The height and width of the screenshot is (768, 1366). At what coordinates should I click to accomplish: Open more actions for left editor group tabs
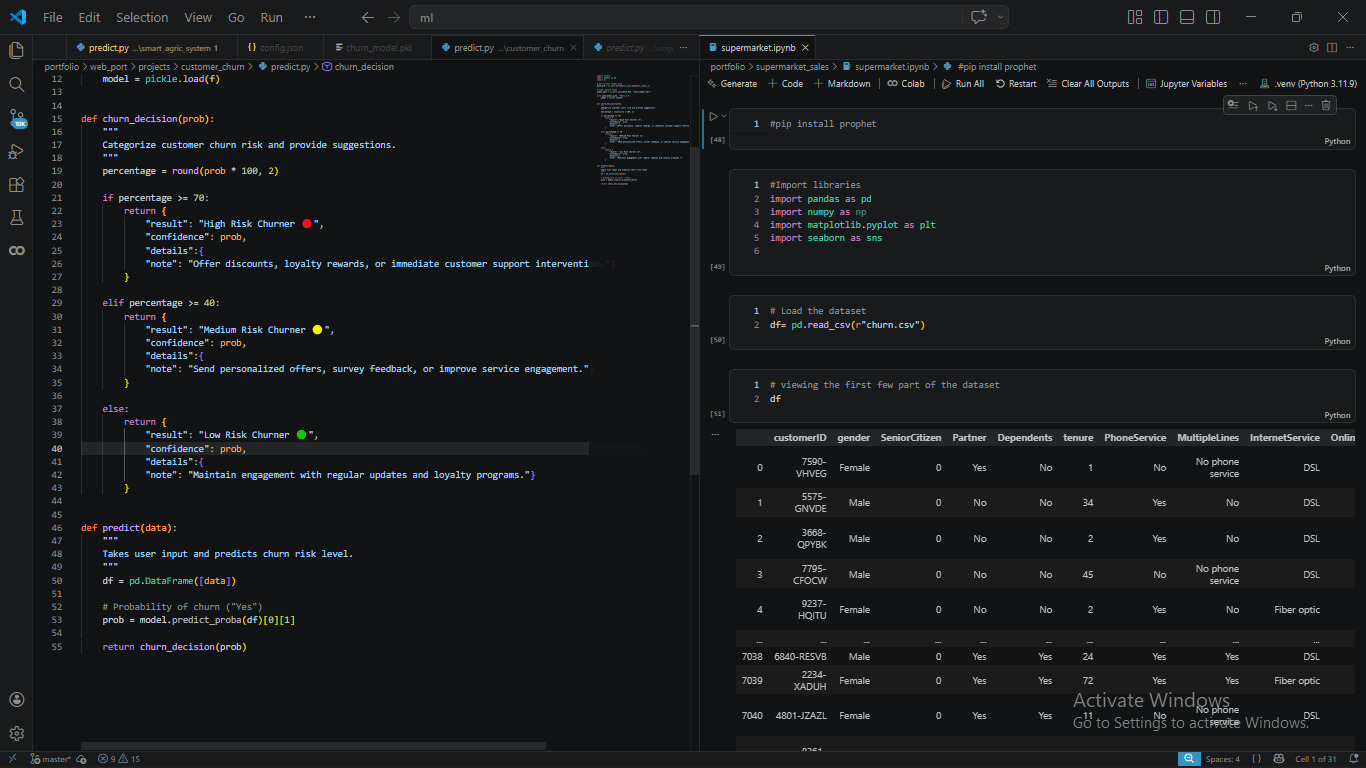click(x=682, y=47)
